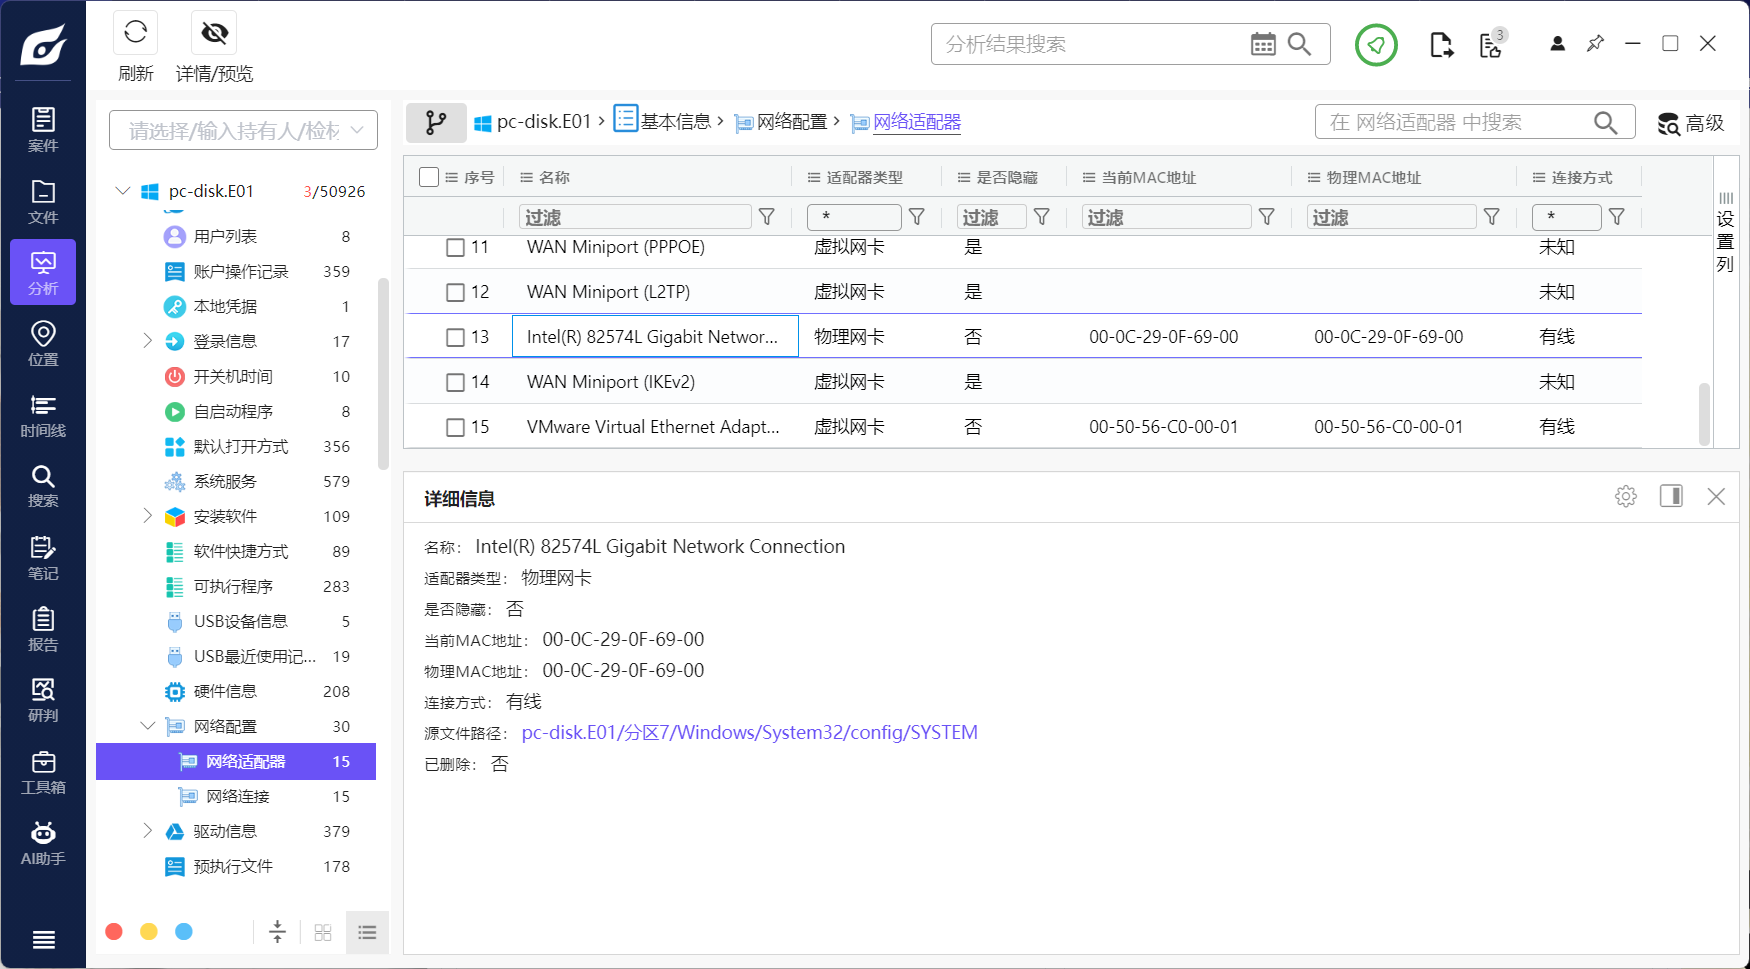The width and height of the screenshot is (1750, 969).
Task: Open the 笔记 sidebar section
Action: click(x=43, y=558)
